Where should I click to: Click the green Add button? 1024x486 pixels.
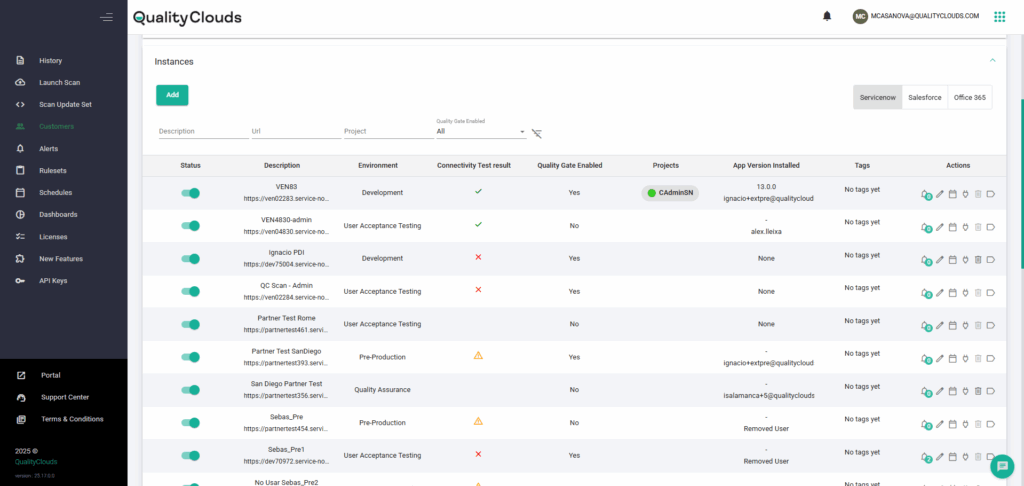click(172, 95)
